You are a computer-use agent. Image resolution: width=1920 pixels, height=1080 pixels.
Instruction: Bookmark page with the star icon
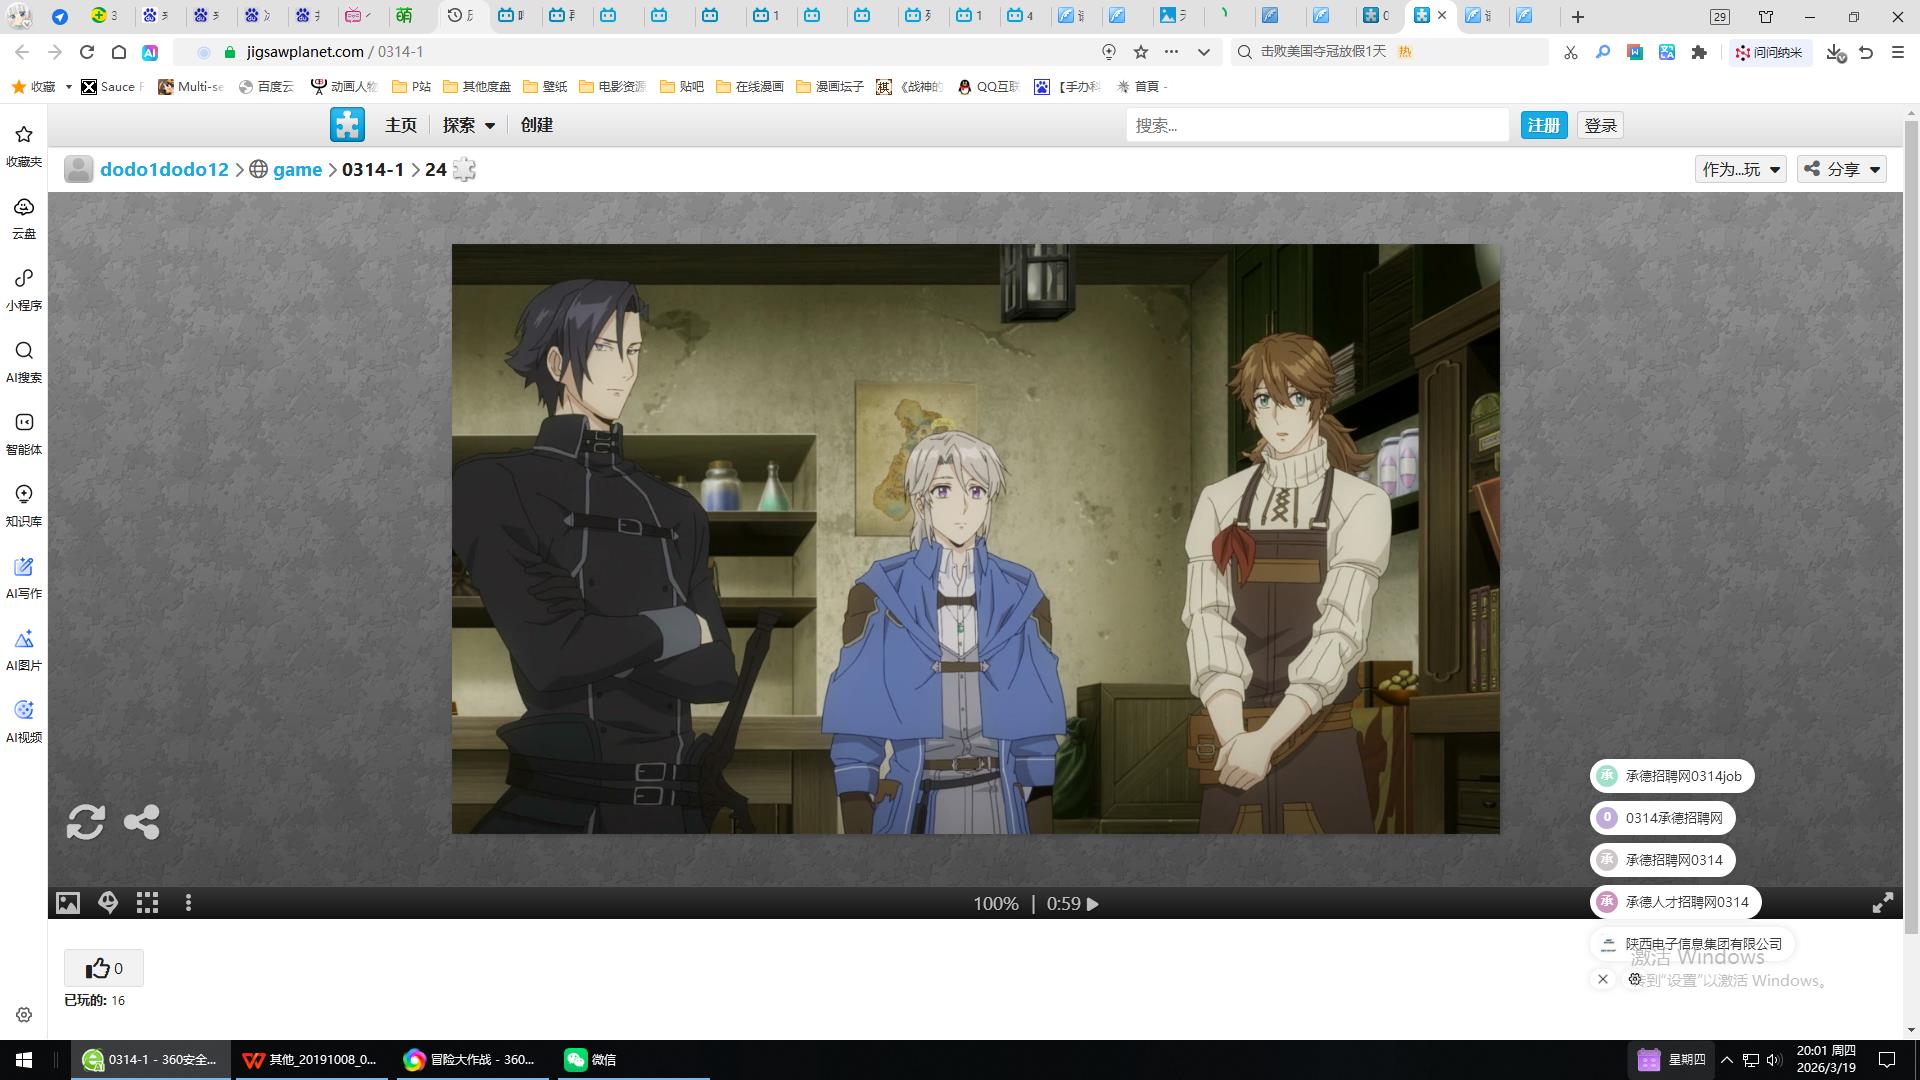1141,52
